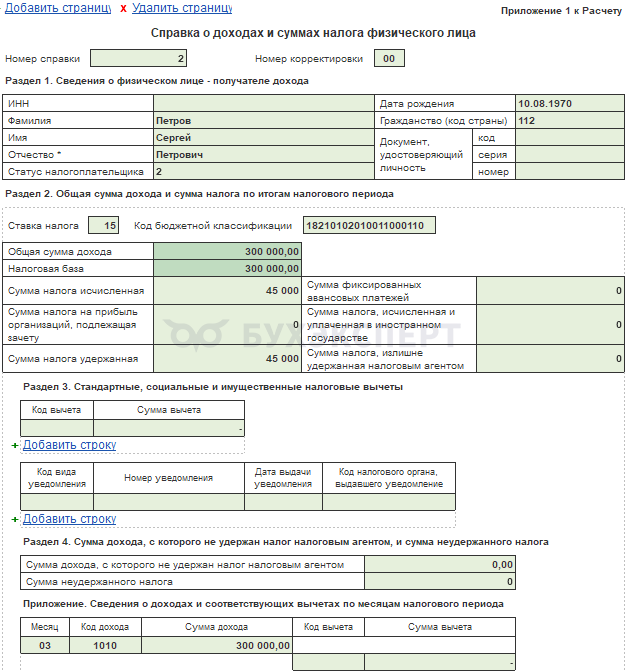Click profit tax to offset field

coord(227,324)
